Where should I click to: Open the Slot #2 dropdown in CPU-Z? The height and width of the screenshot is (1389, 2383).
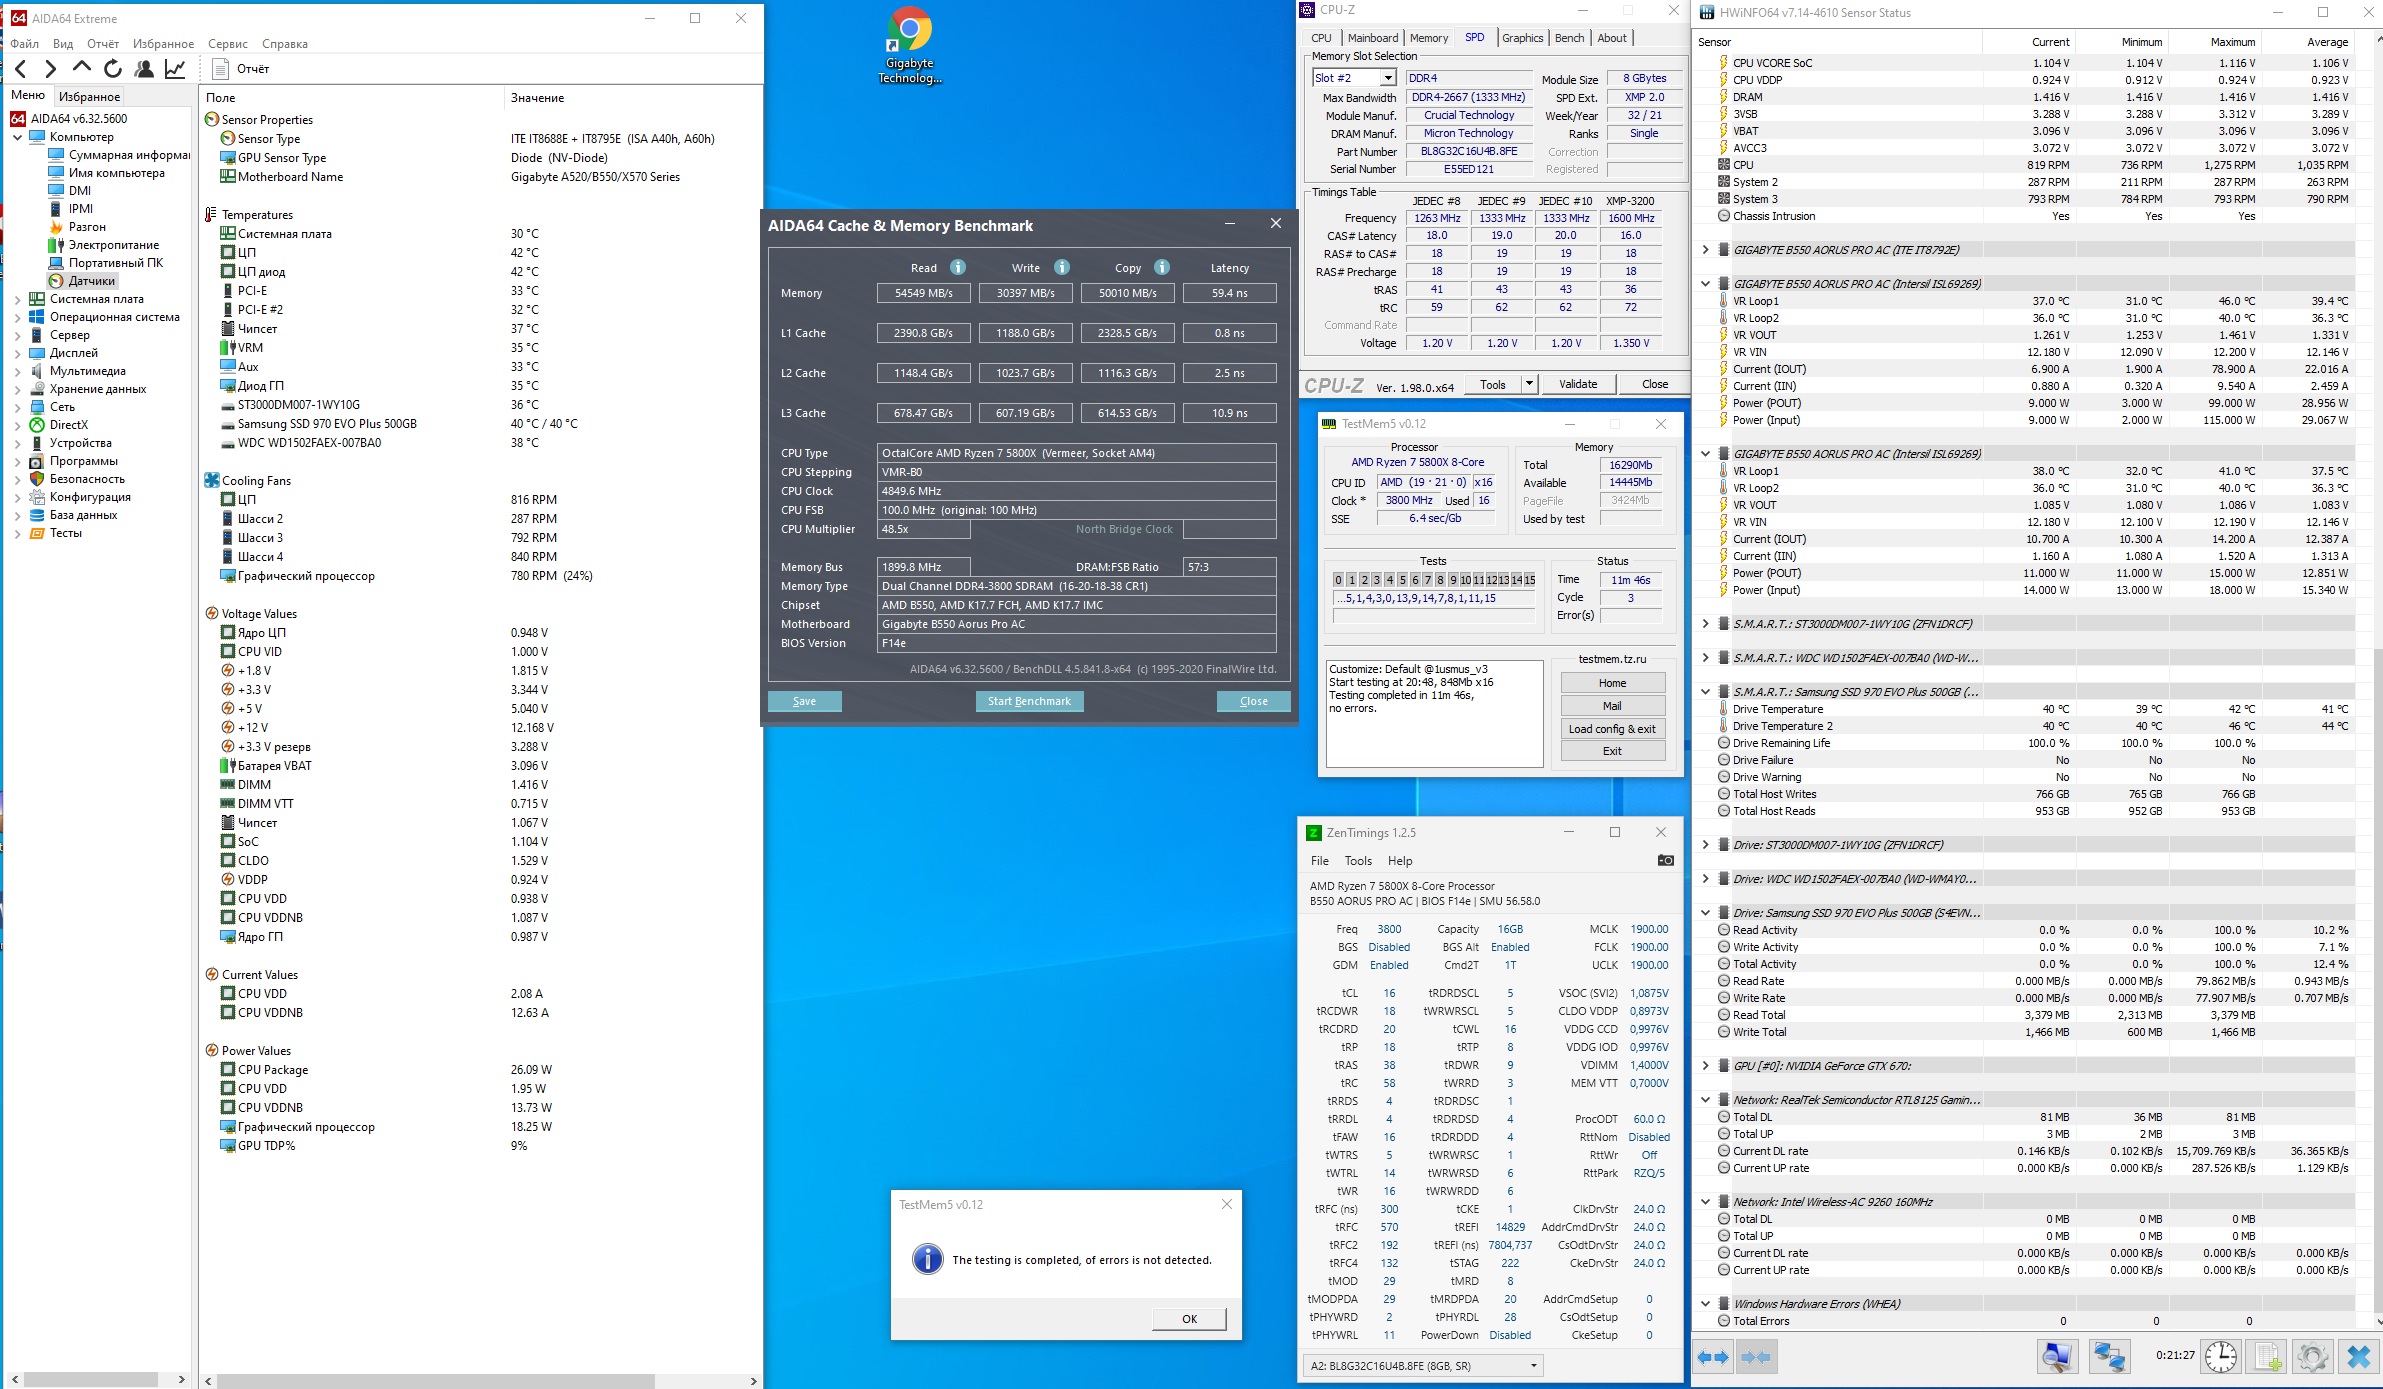pos(1388,78)
